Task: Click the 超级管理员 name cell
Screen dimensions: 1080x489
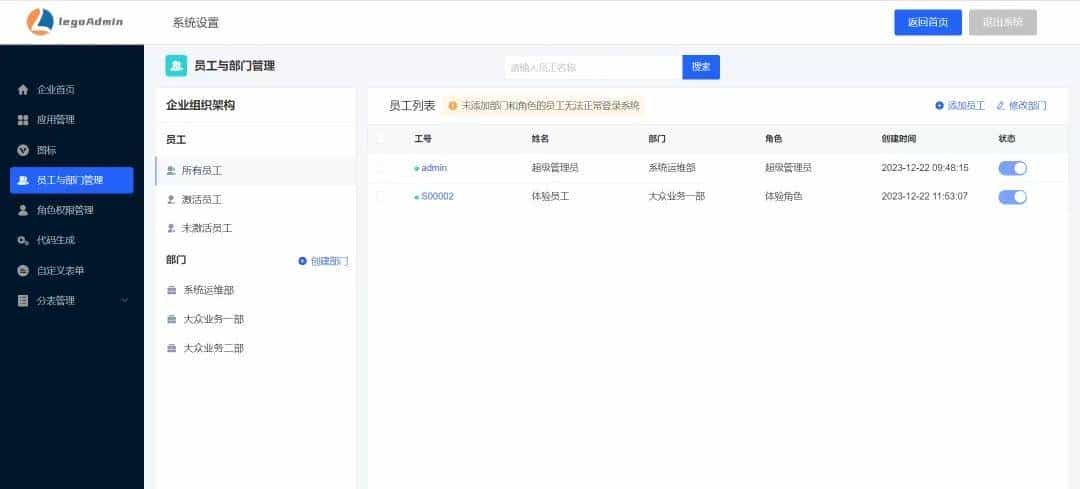Action: 554,168
